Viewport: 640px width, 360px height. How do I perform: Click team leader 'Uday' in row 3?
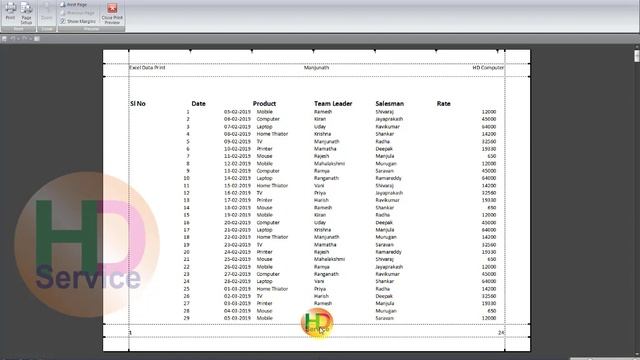tap(320, 127)
